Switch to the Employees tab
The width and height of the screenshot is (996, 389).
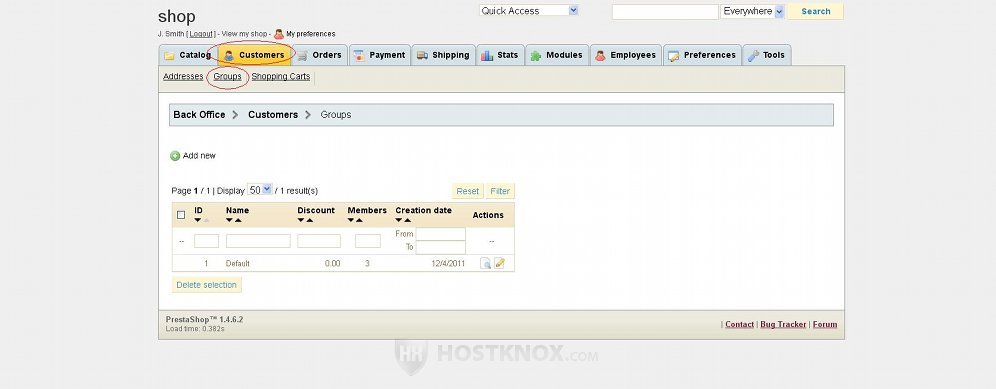[x=626, y=55]
